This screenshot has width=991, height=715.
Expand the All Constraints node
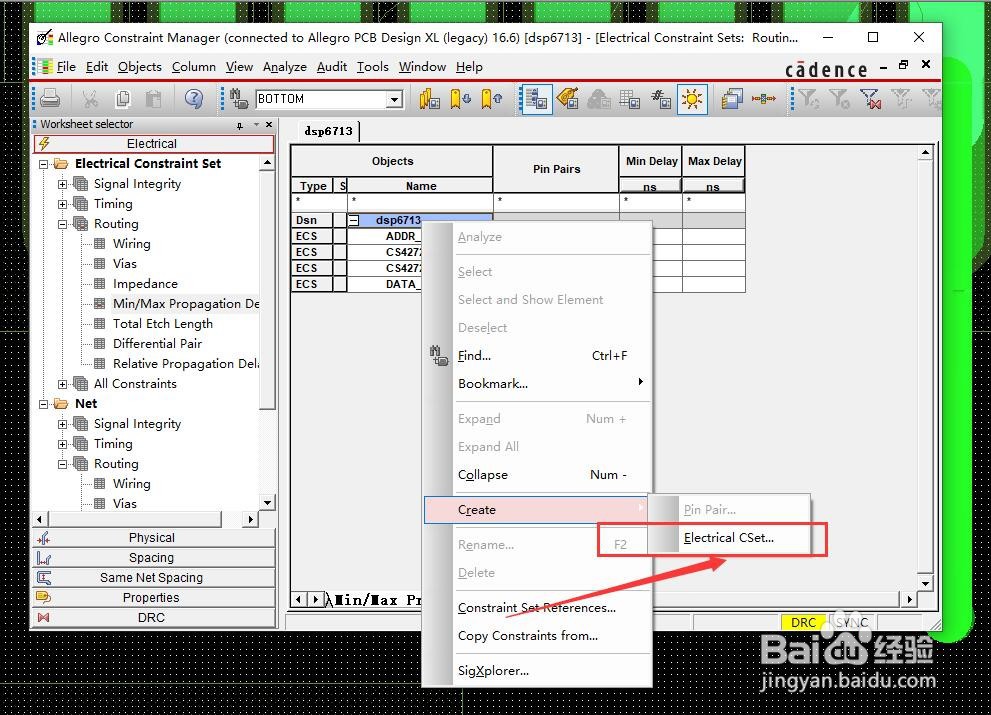pos(63,384)
